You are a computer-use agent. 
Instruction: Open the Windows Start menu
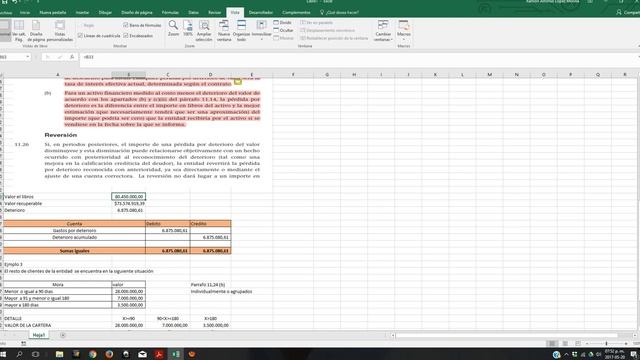[3, 354]
